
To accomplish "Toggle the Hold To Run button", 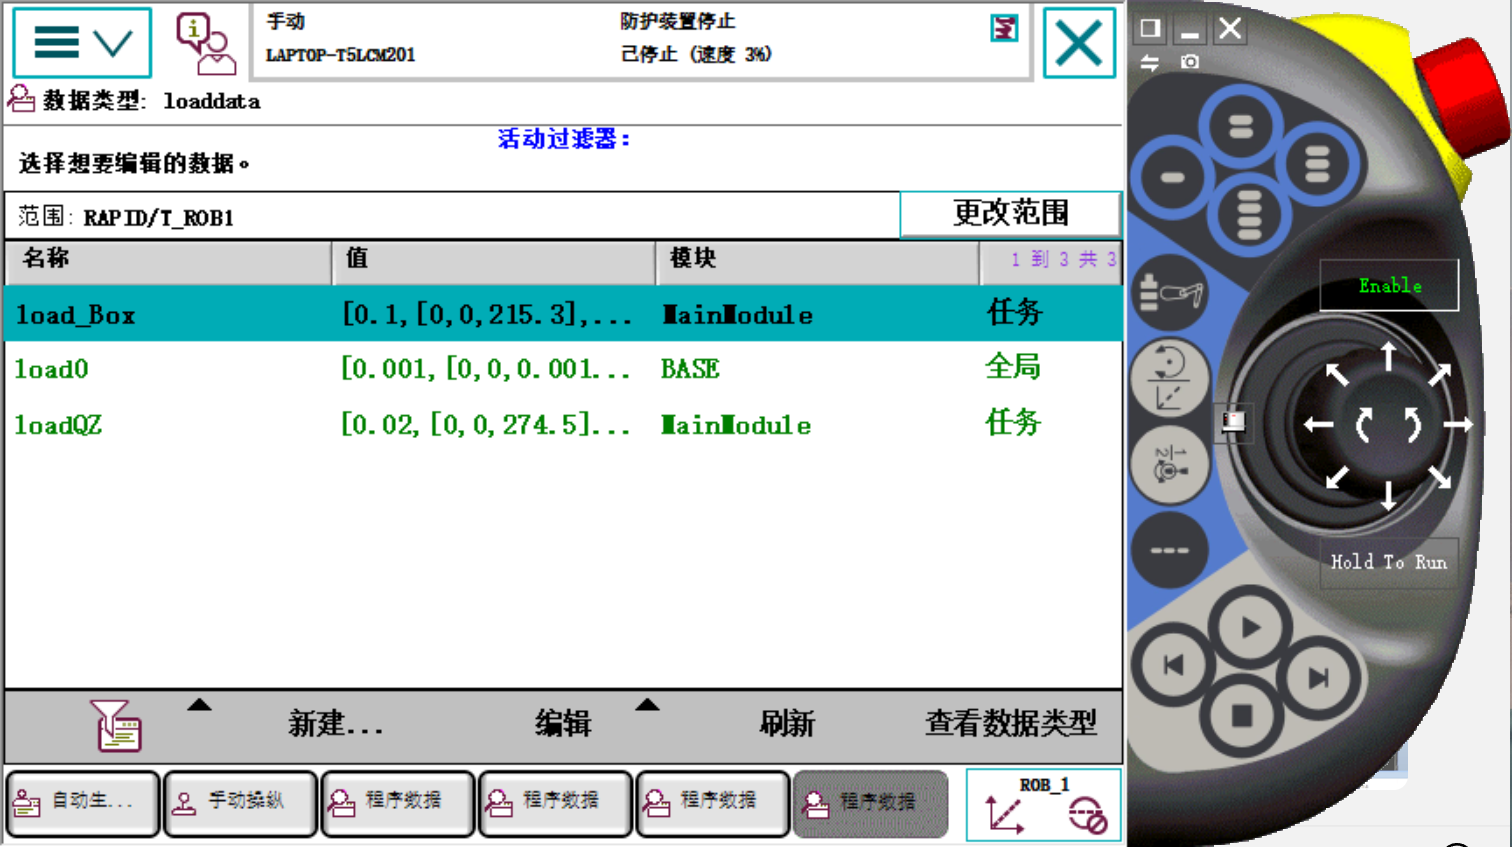I will (x=1388, y=562).
